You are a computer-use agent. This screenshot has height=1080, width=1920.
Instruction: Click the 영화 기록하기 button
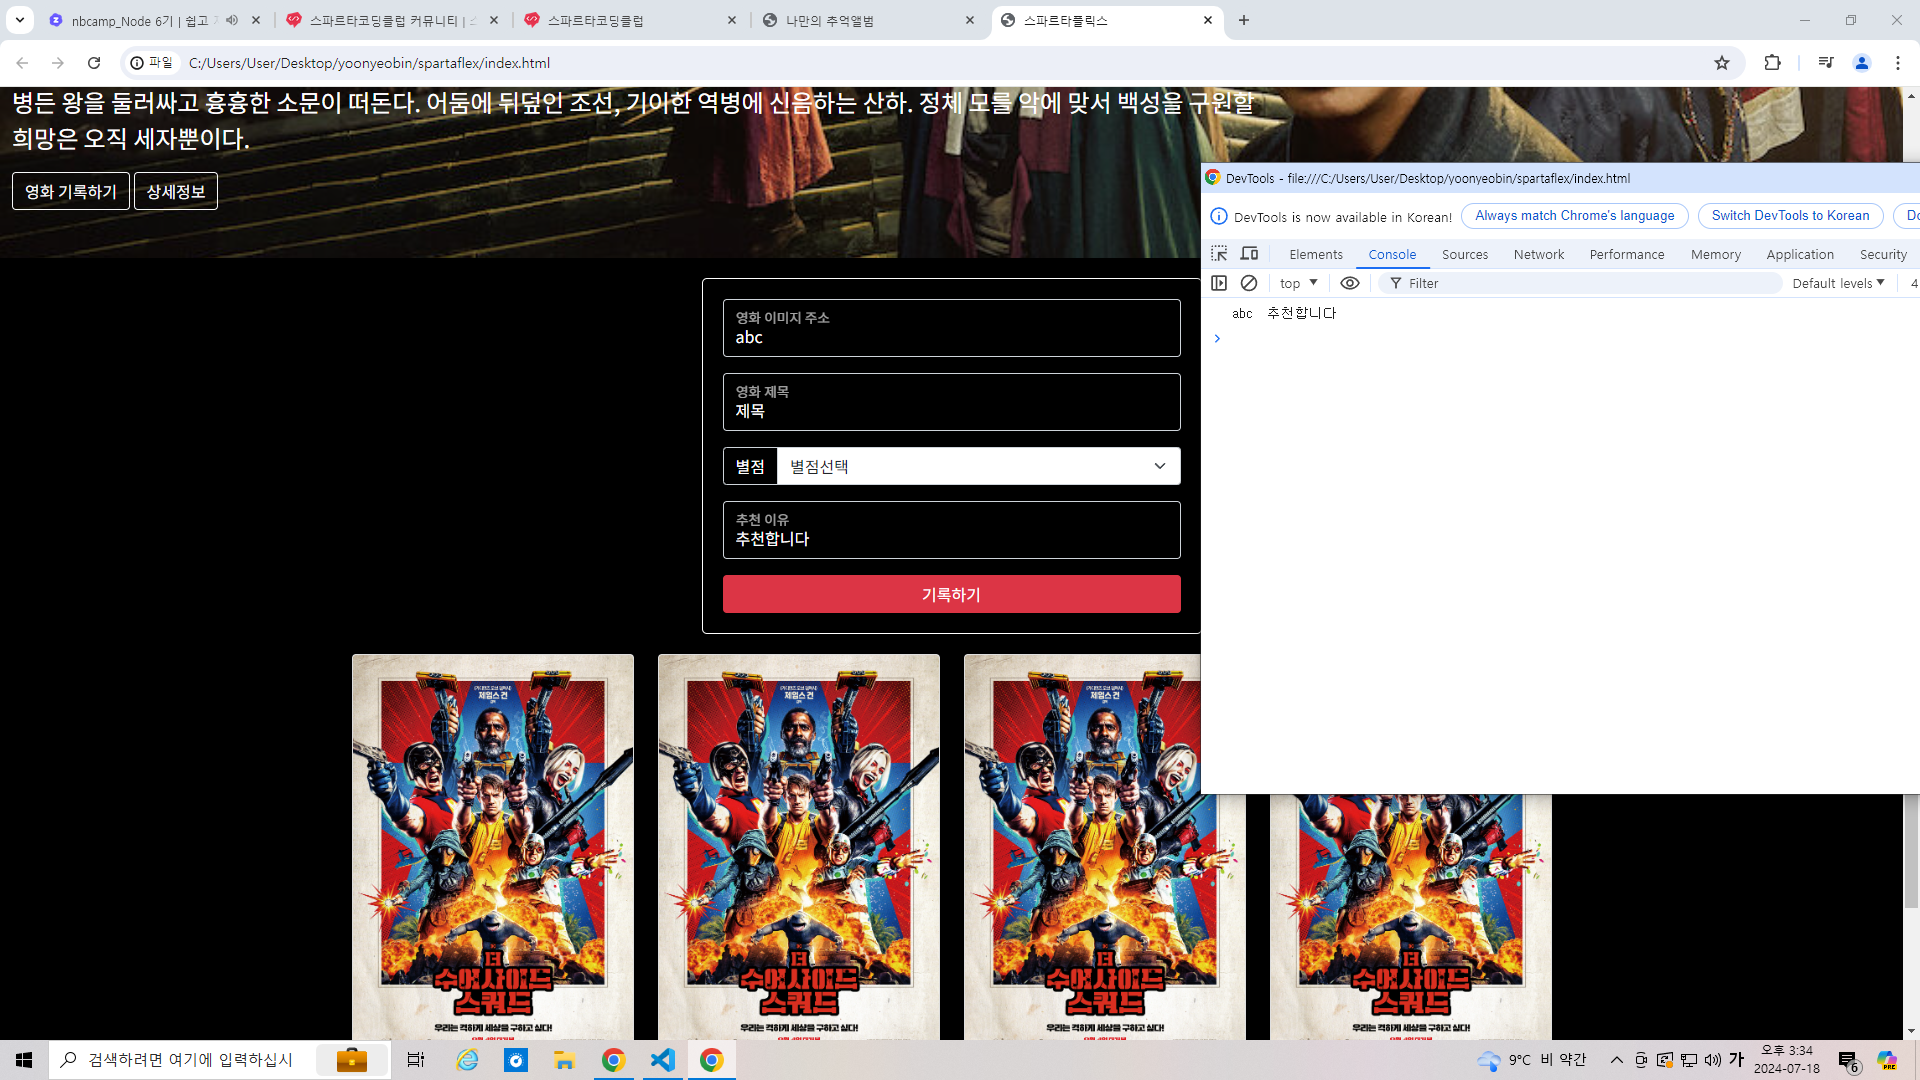[x=71, y=191]
